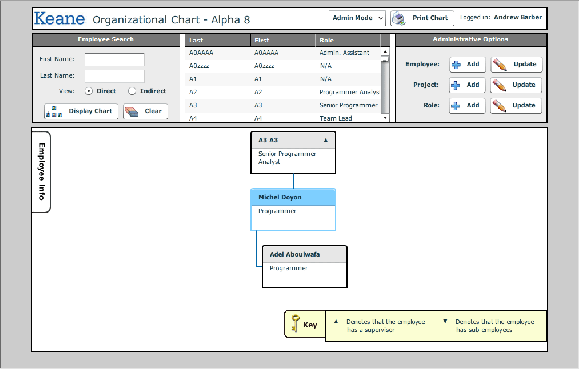
Task: Click the Print Chart button label
Action: coord(430,18)
